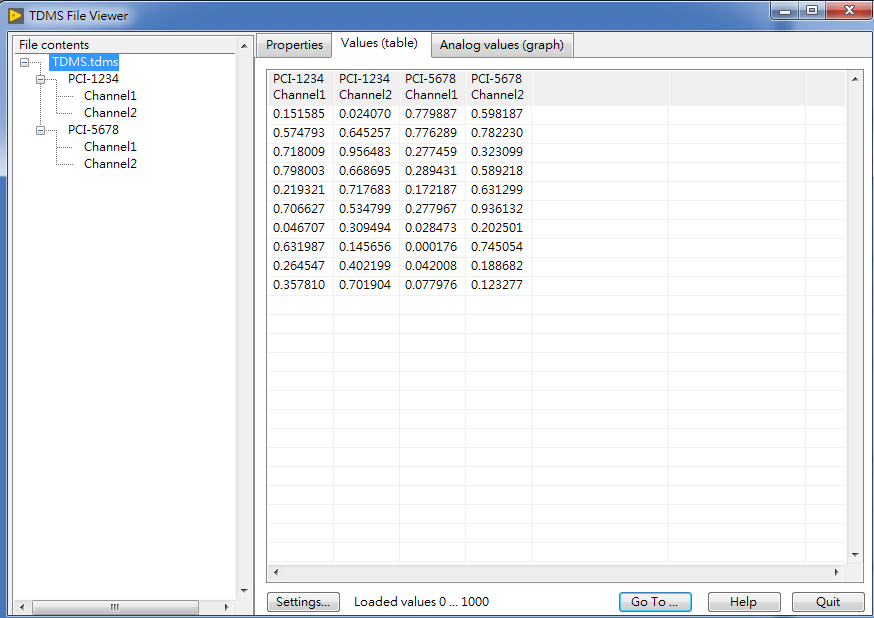
Task: Switch to the Properties tab
Action: tap(293, 44)
